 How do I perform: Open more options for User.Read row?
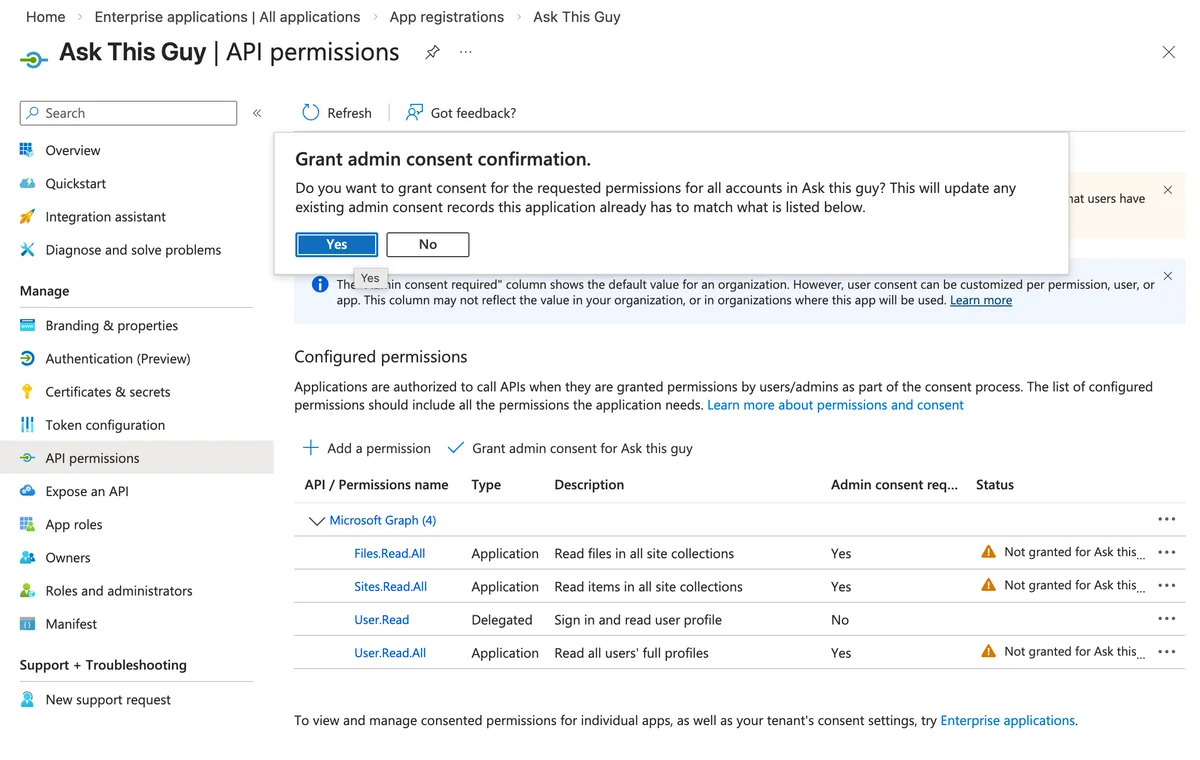tap(1166, 618)
